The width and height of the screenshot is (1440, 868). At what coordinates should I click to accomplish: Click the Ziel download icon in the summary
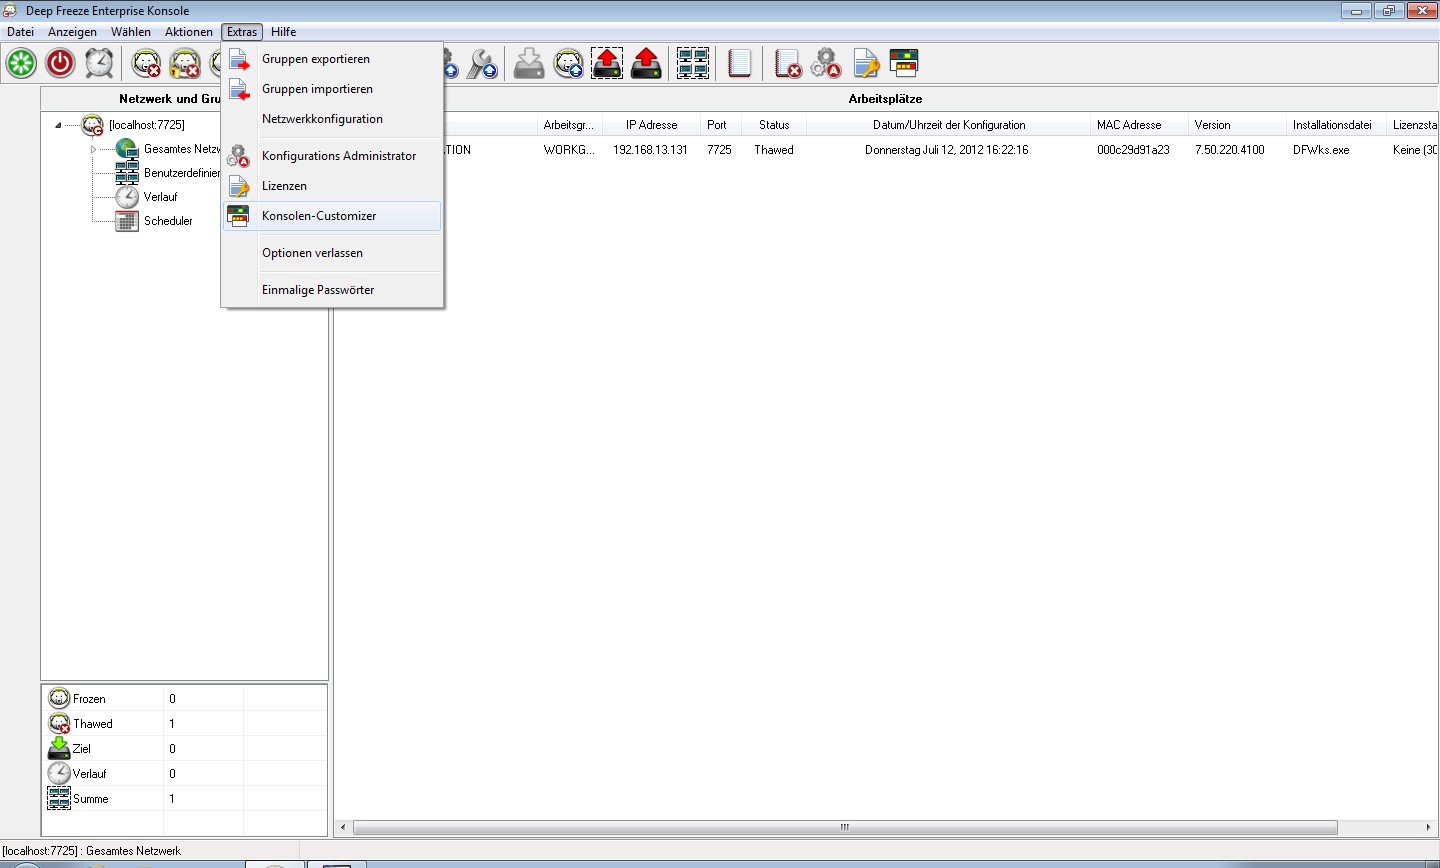click(x=59, y=748)
